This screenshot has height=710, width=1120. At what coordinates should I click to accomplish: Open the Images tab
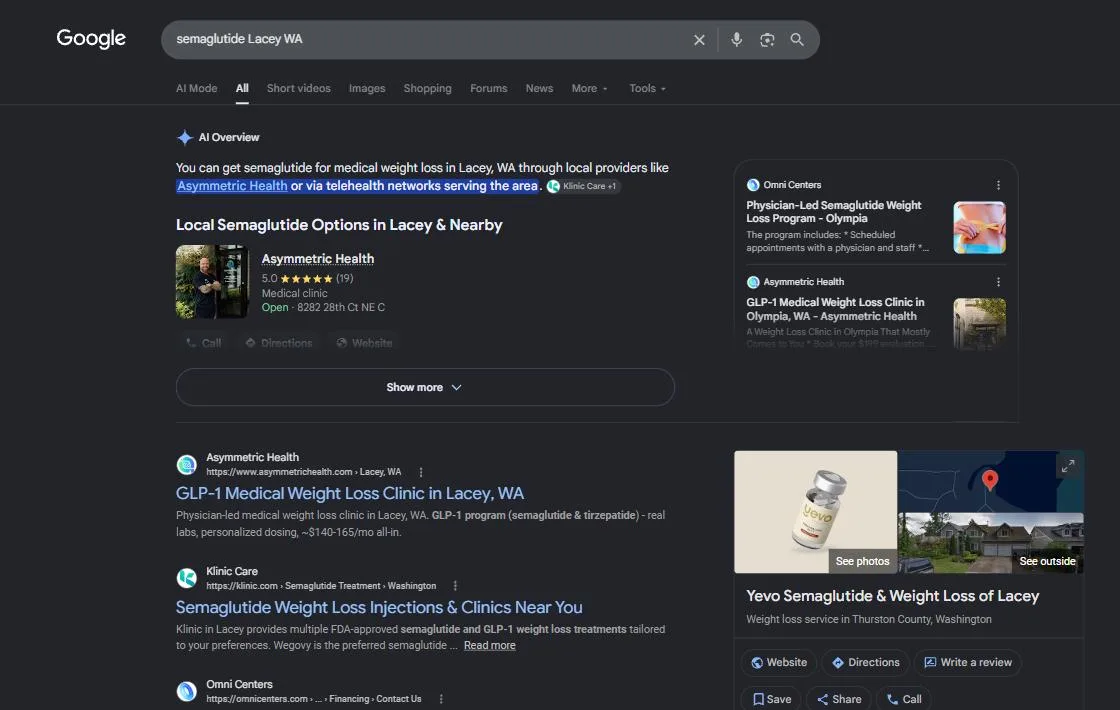367,89
